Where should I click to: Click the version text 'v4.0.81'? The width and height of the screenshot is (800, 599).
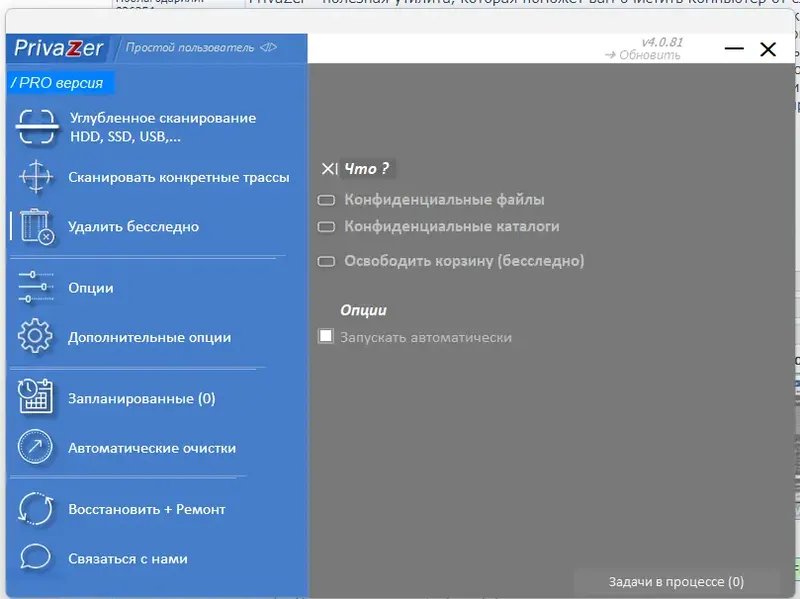coord(662,42)
